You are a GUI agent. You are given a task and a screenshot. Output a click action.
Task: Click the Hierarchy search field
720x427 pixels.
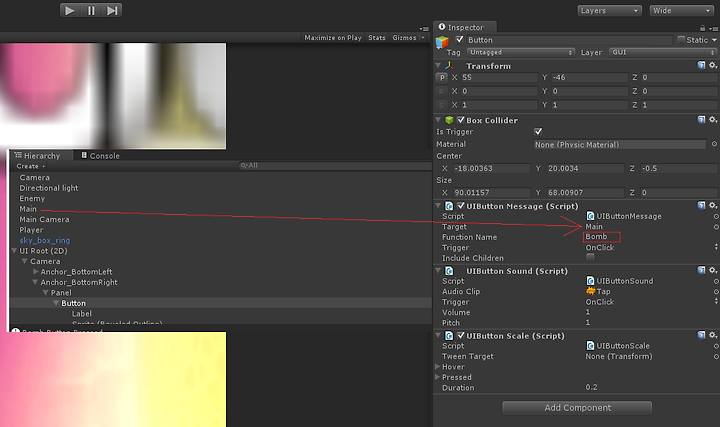click(335, 165)
